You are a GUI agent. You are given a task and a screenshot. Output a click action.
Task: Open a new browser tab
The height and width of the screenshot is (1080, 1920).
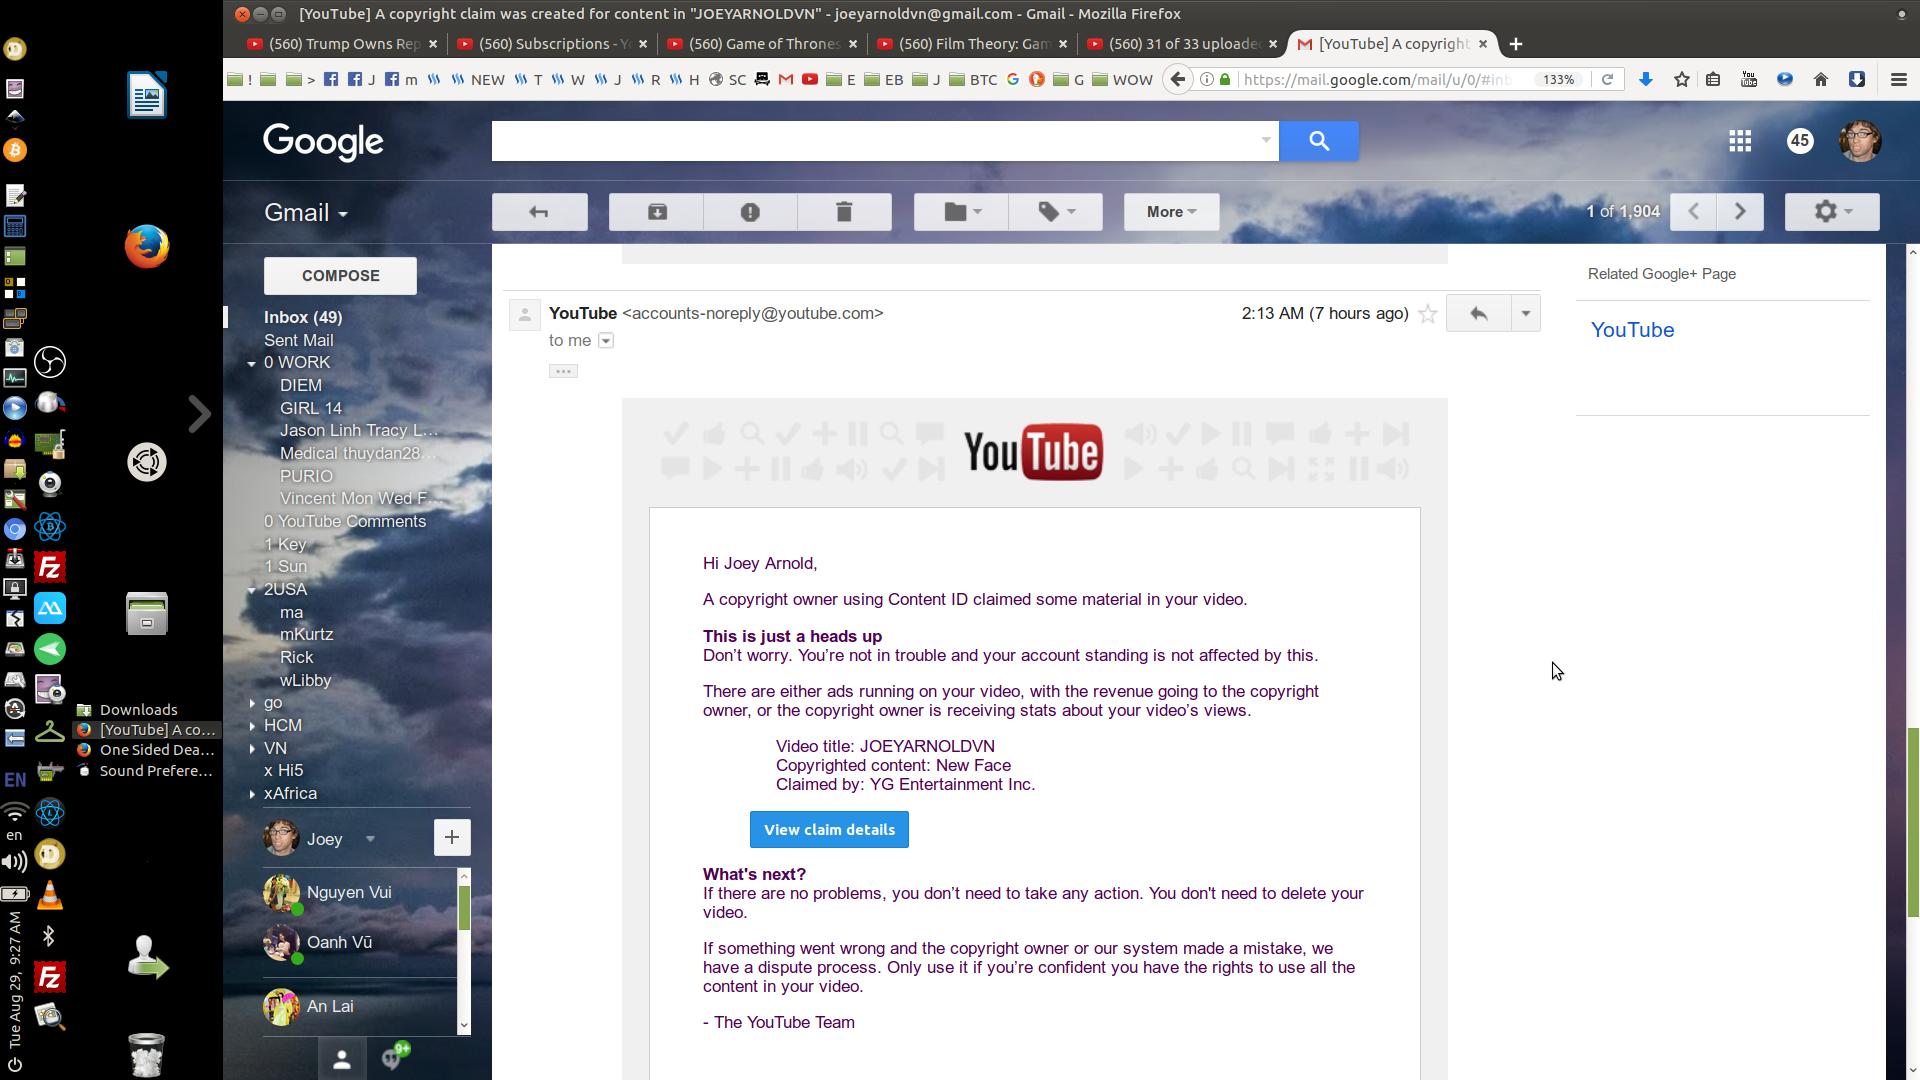1516,44
